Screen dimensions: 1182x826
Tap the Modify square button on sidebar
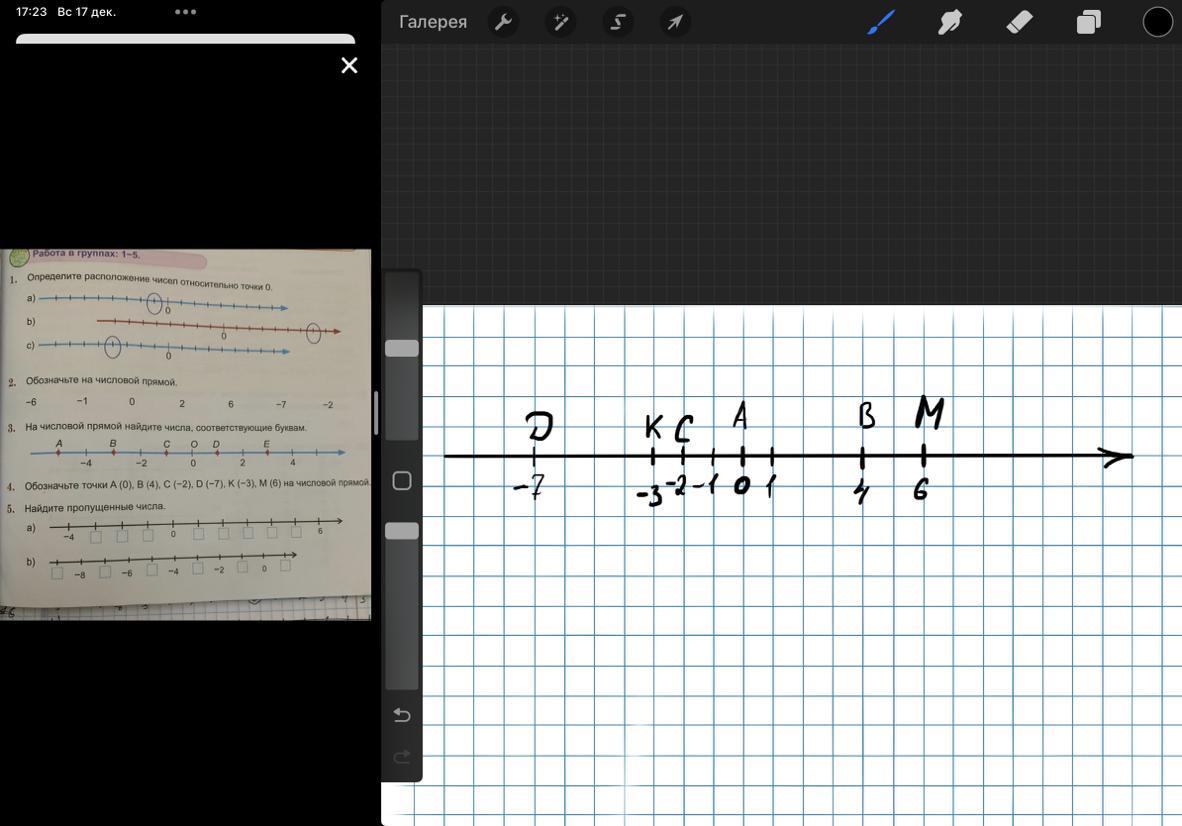[x=402, y=481]
